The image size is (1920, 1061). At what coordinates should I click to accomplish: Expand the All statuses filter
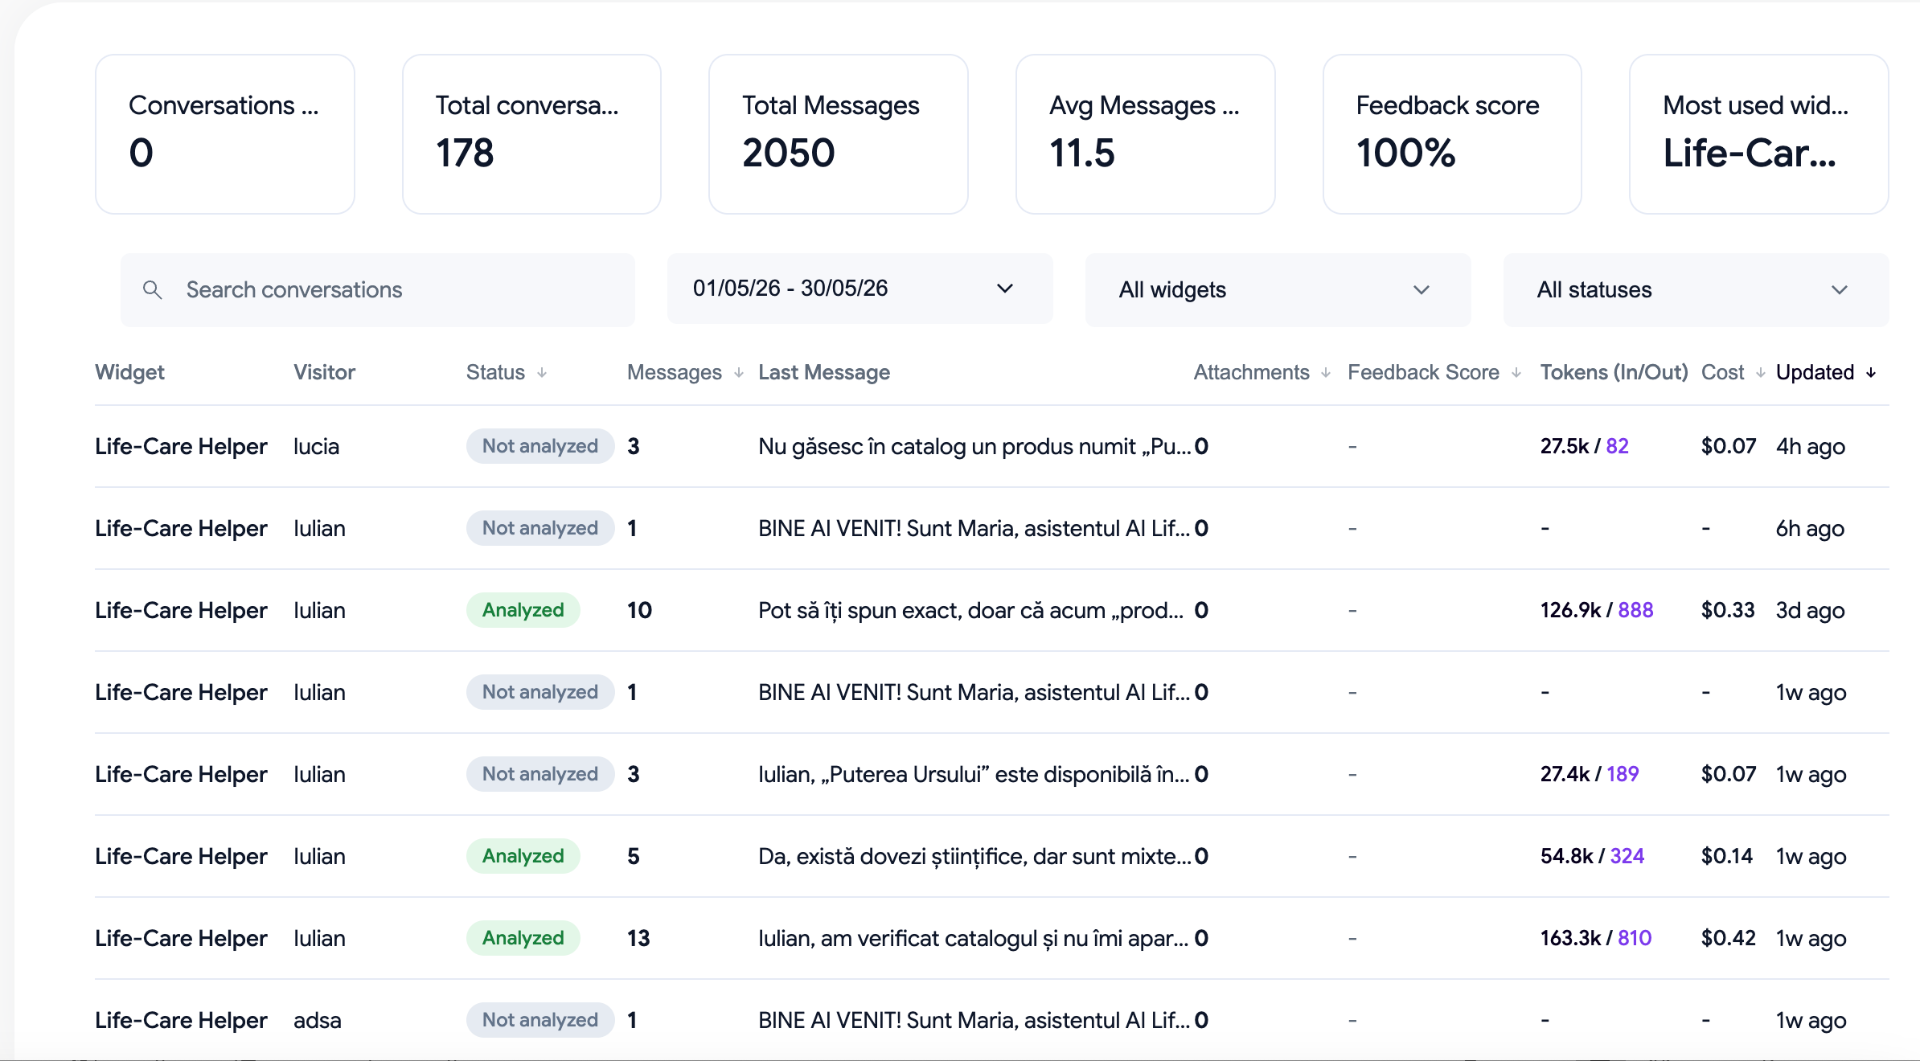(1695, 290)
